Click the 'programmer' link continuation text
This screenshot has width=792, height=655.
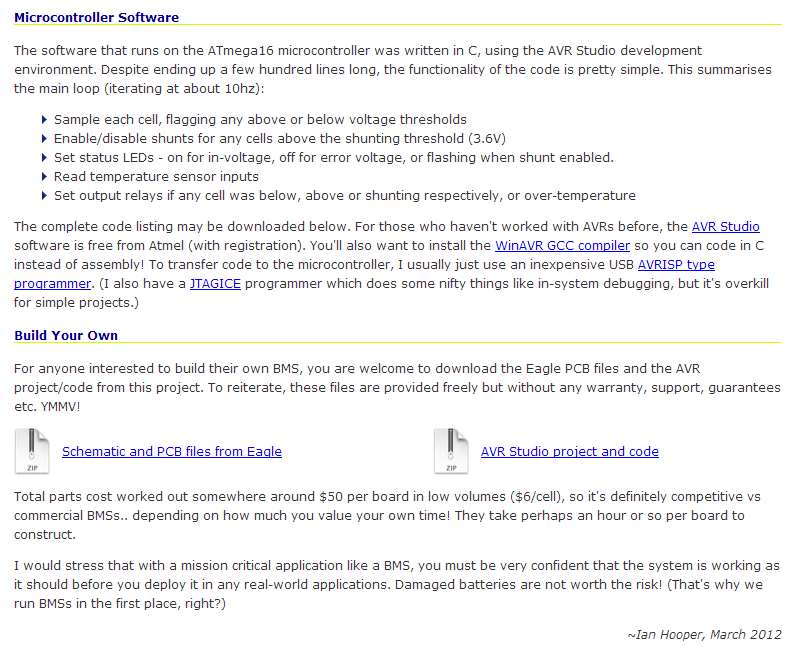click(x=53, y=284)
